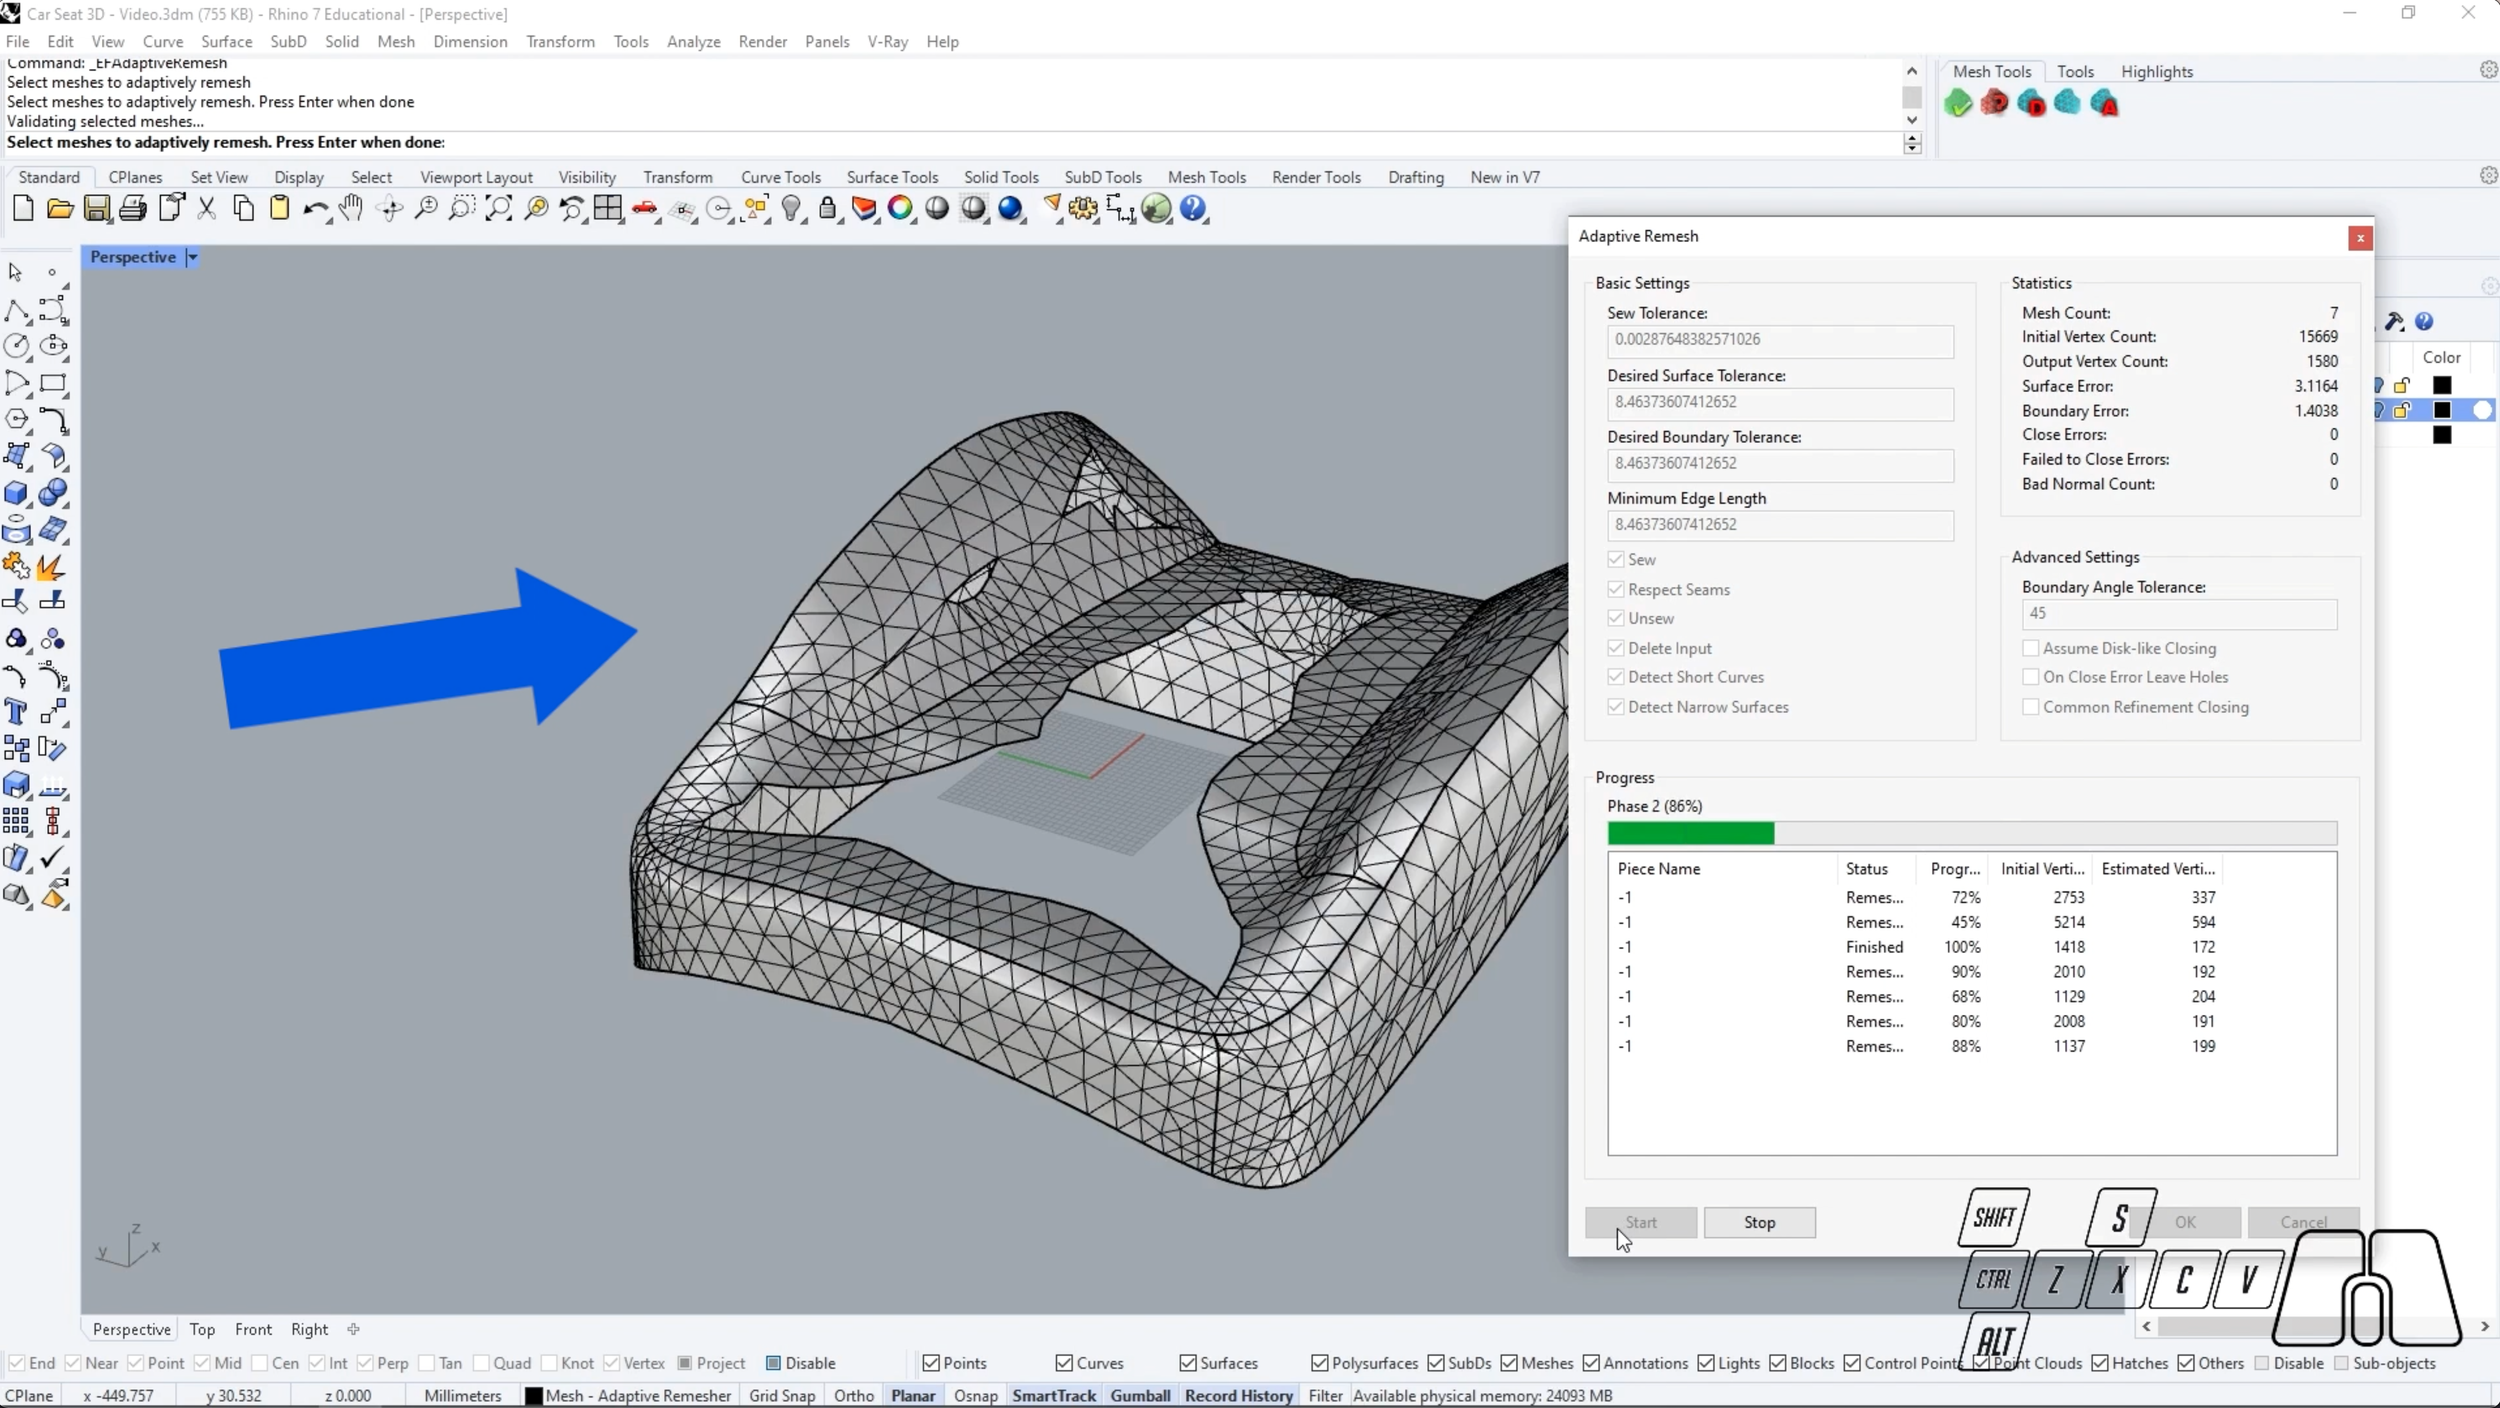This screenshot has height=1408, width=2500.
Task: Click the light bulb Hide objects icon
Action: pyautogui.click(x=792, y=209)
